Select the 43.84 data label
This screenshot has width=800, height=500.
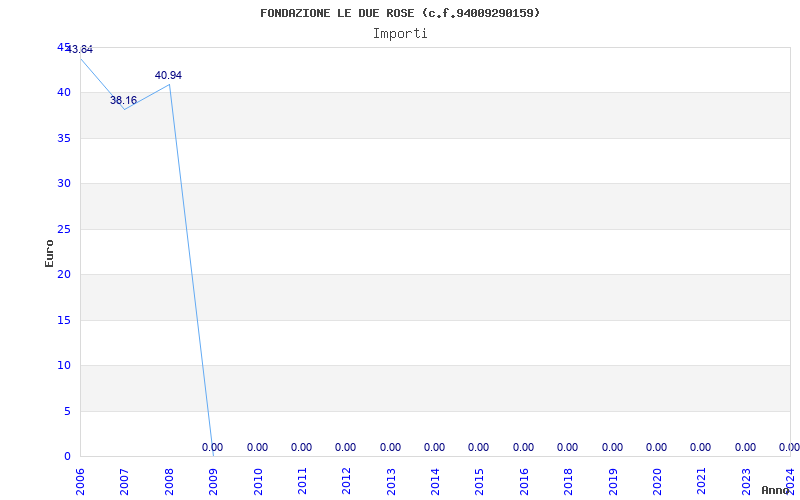[x=80, y=49]
